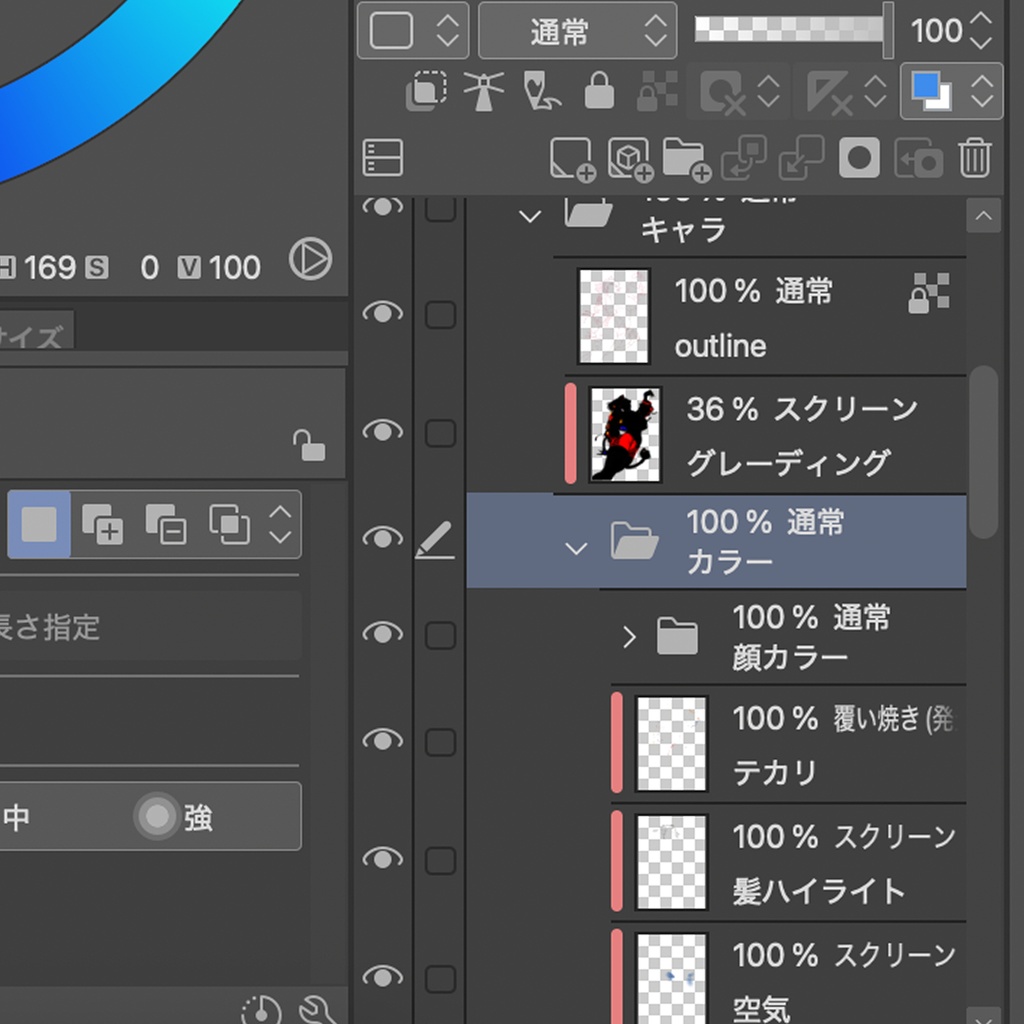Create new layer folder
Image resolution: width=1024 pixels, height=1024 pixels.
point(687,158)
